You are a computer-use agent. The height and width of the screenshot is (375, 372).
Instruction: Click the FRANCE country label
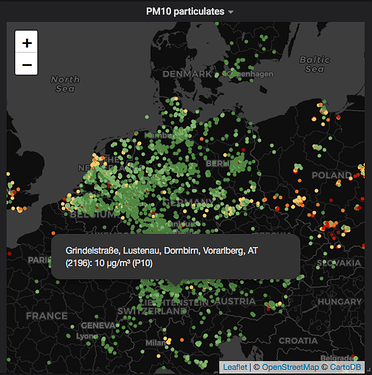click(x=47, y=316)
